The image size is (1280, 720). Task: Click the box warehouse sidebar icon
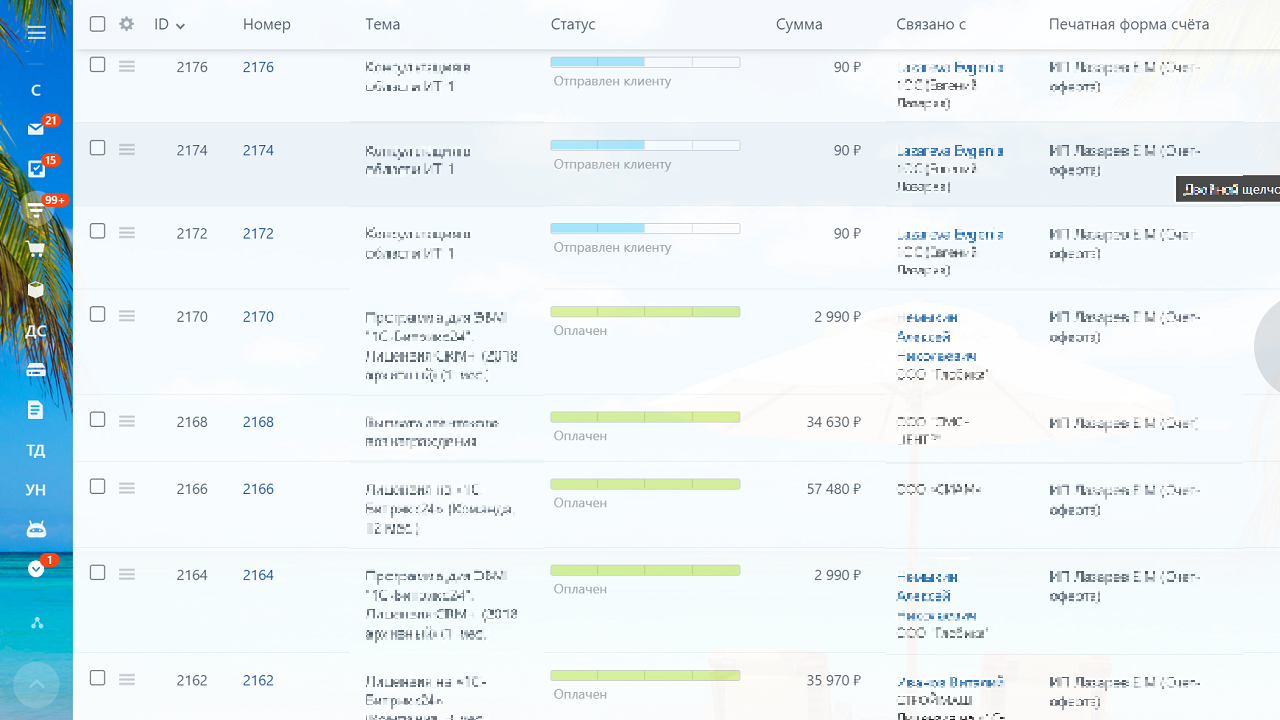pos(36,290)
